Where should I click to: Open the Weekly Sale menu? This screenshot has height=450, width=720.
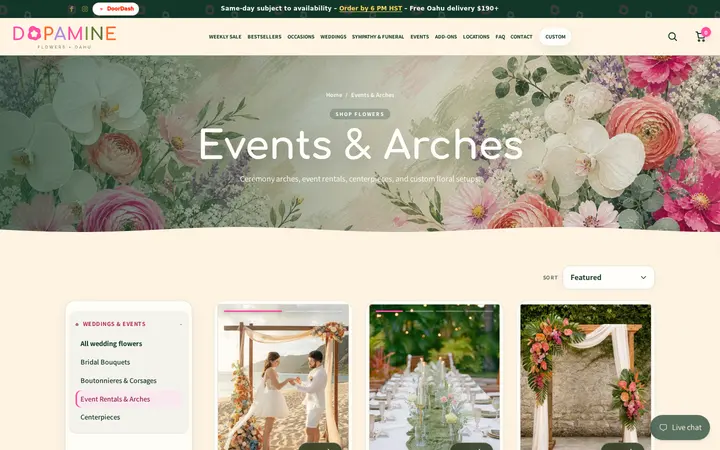(225, 37)
